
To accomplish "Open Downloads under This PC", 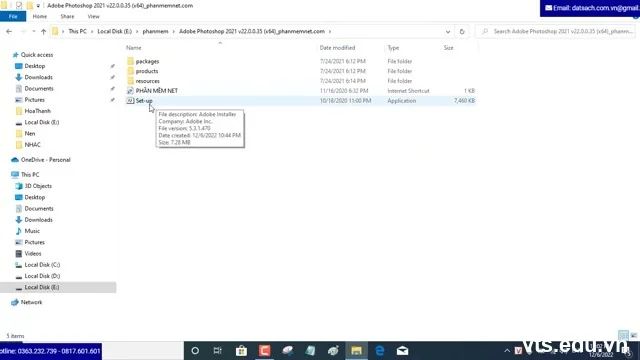I will point(38,220).
